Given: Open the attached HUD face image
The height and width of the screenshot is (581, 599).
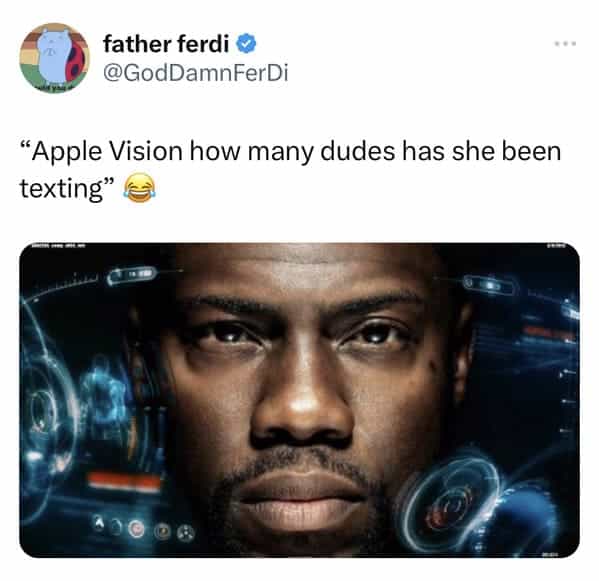Looking at the screenshot, I should (x=300, y=400).
